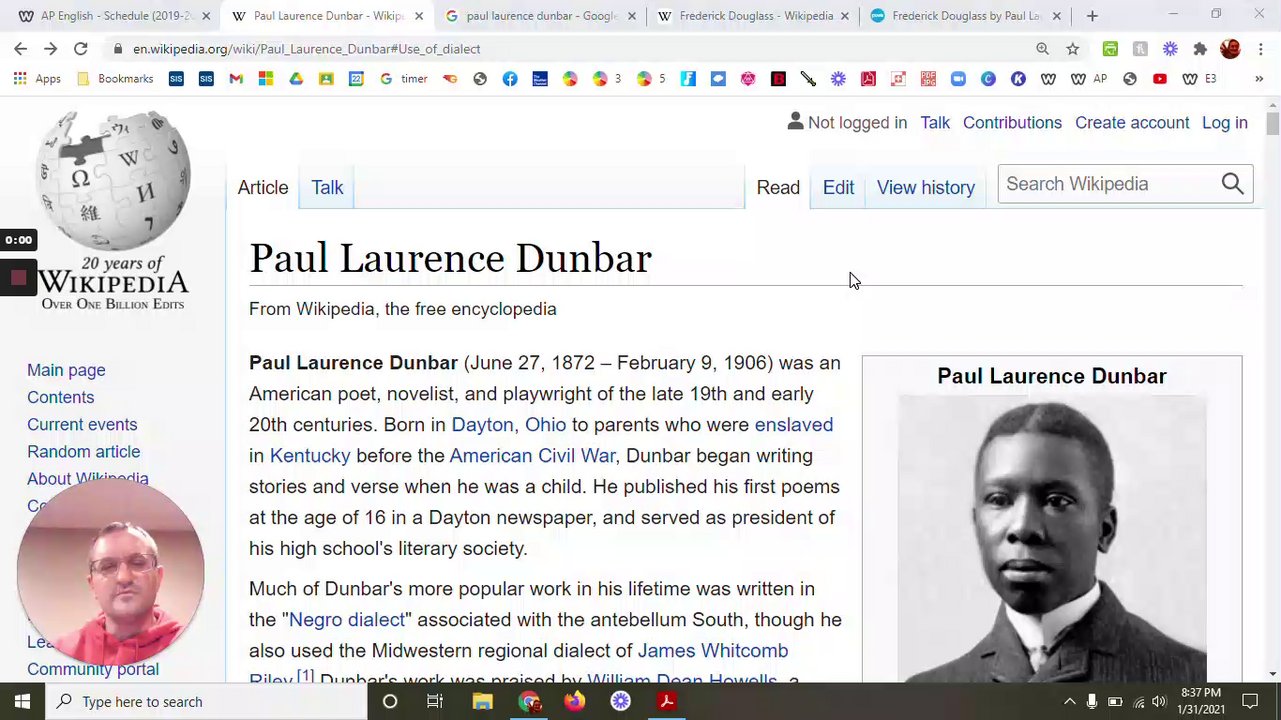Open the View history tab

[x=926, y=187]
